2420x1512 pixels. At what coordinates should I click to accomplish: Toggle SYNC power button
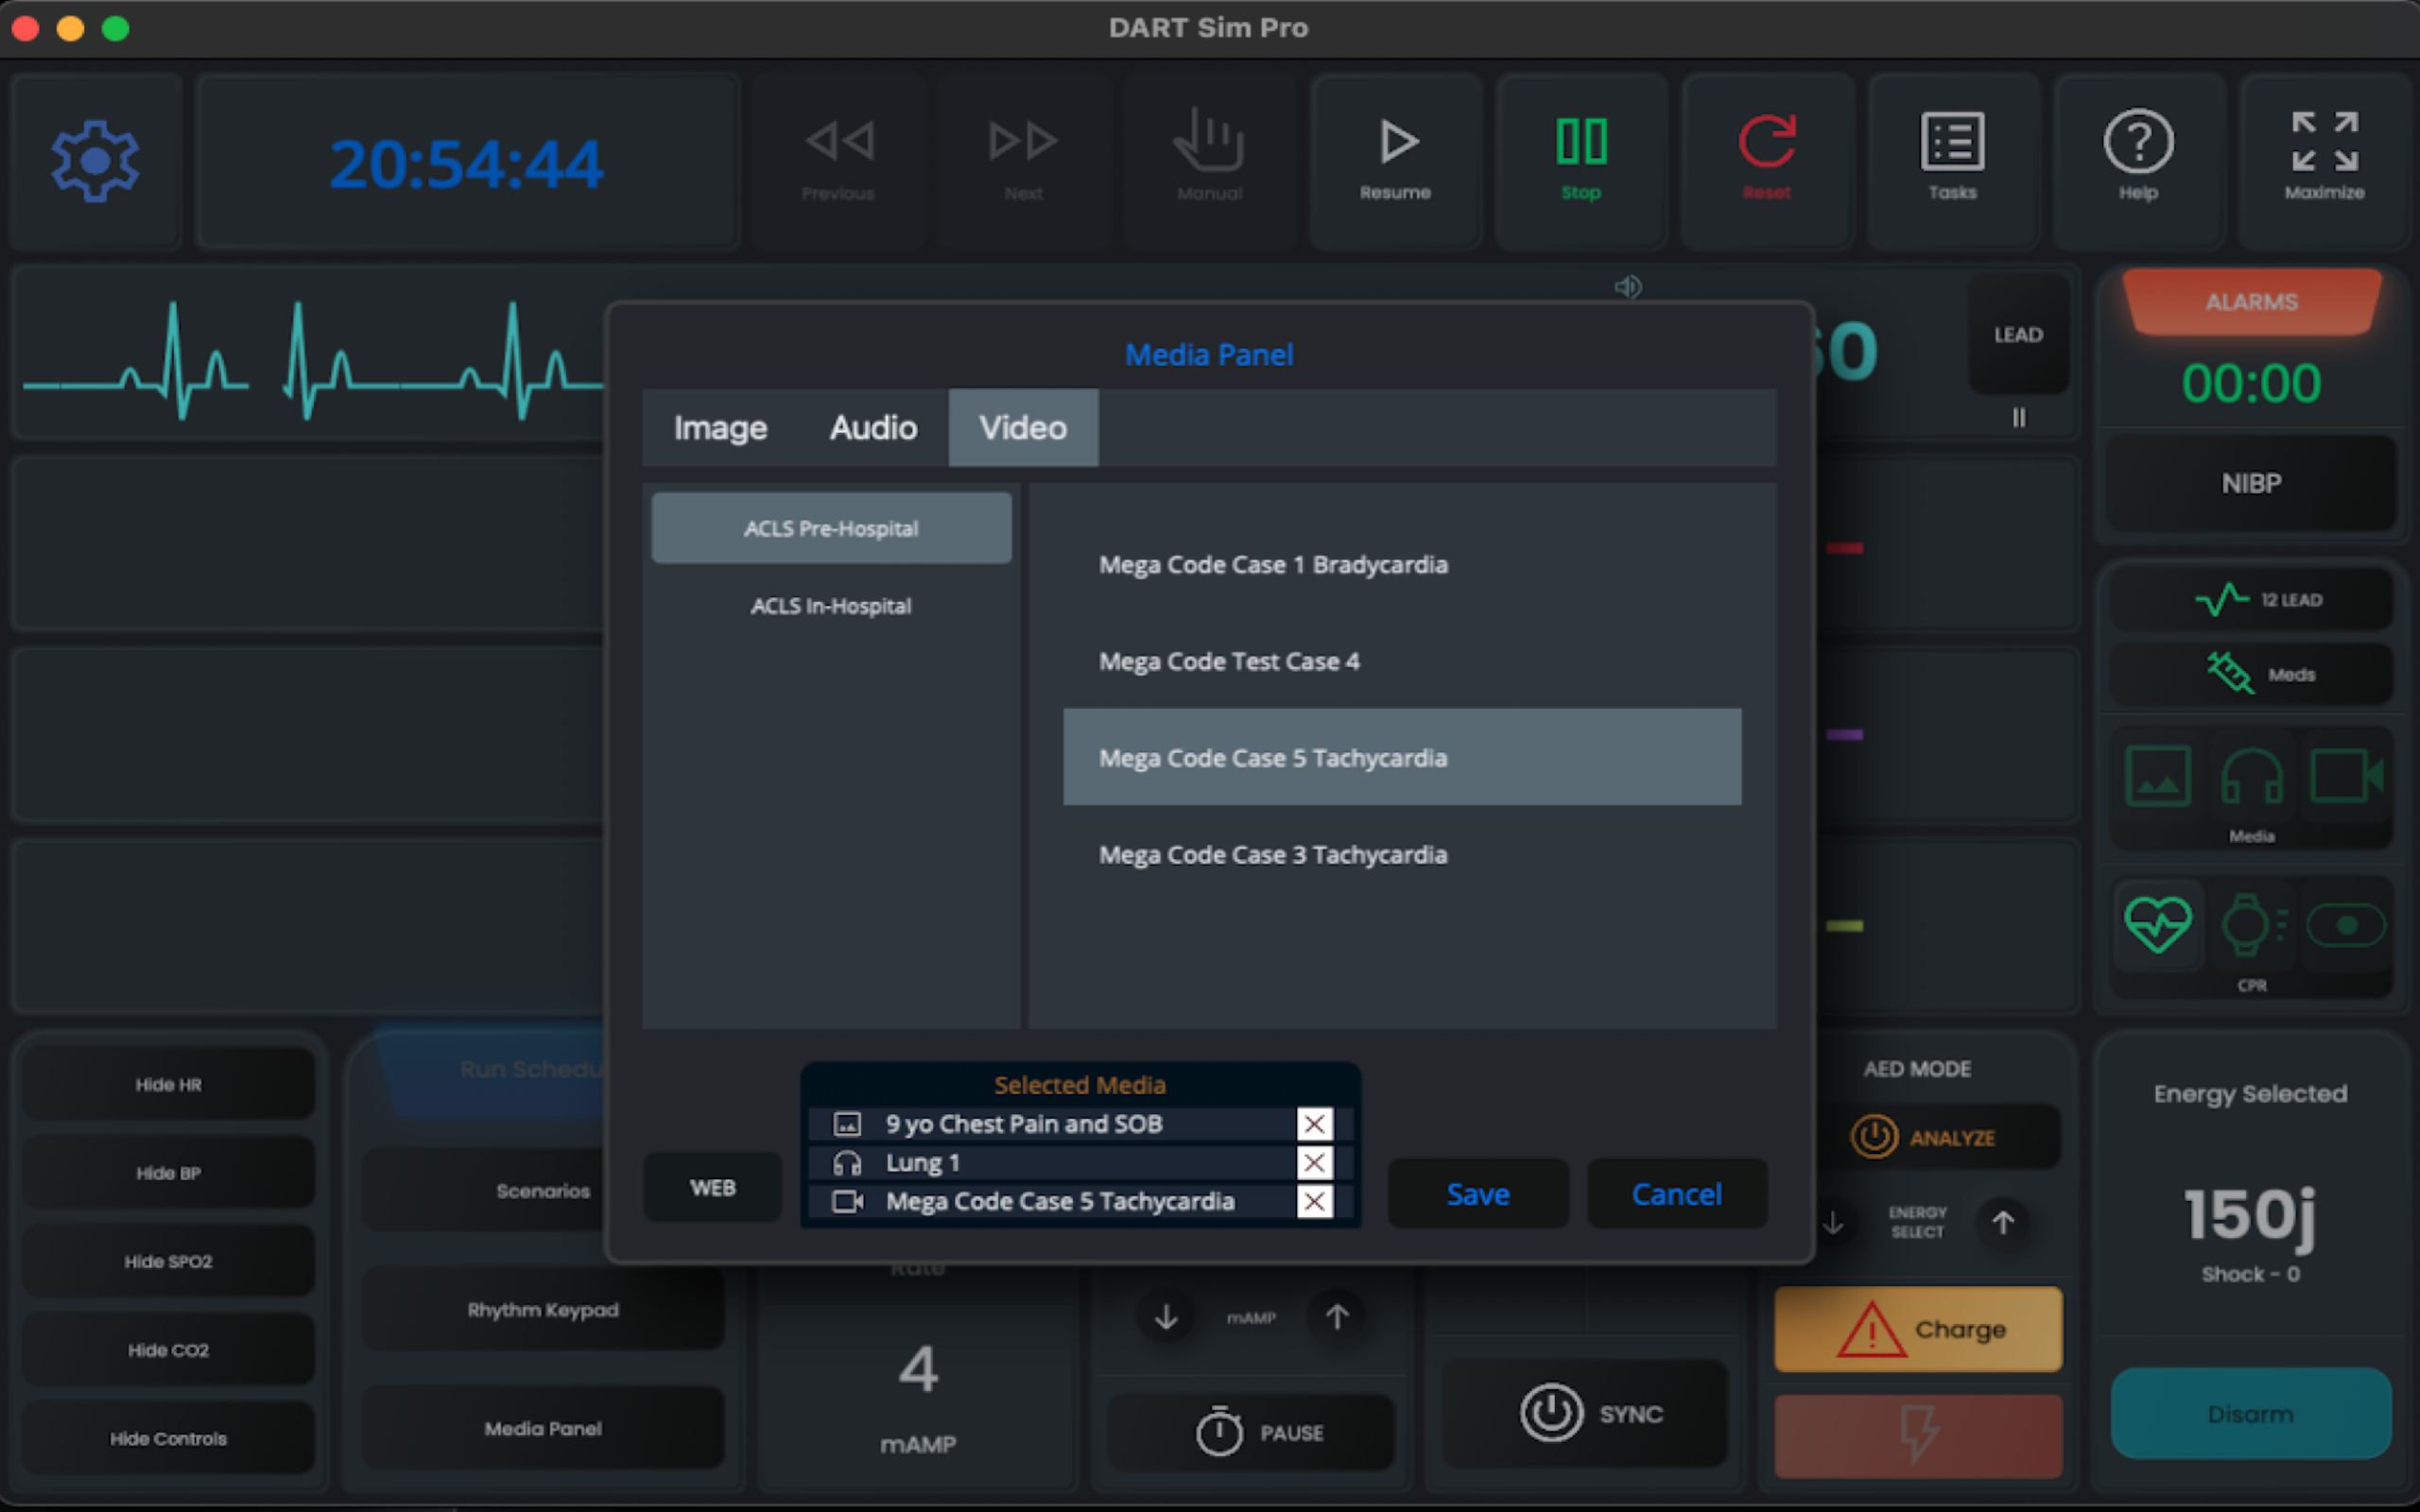coord(1585,1413)
